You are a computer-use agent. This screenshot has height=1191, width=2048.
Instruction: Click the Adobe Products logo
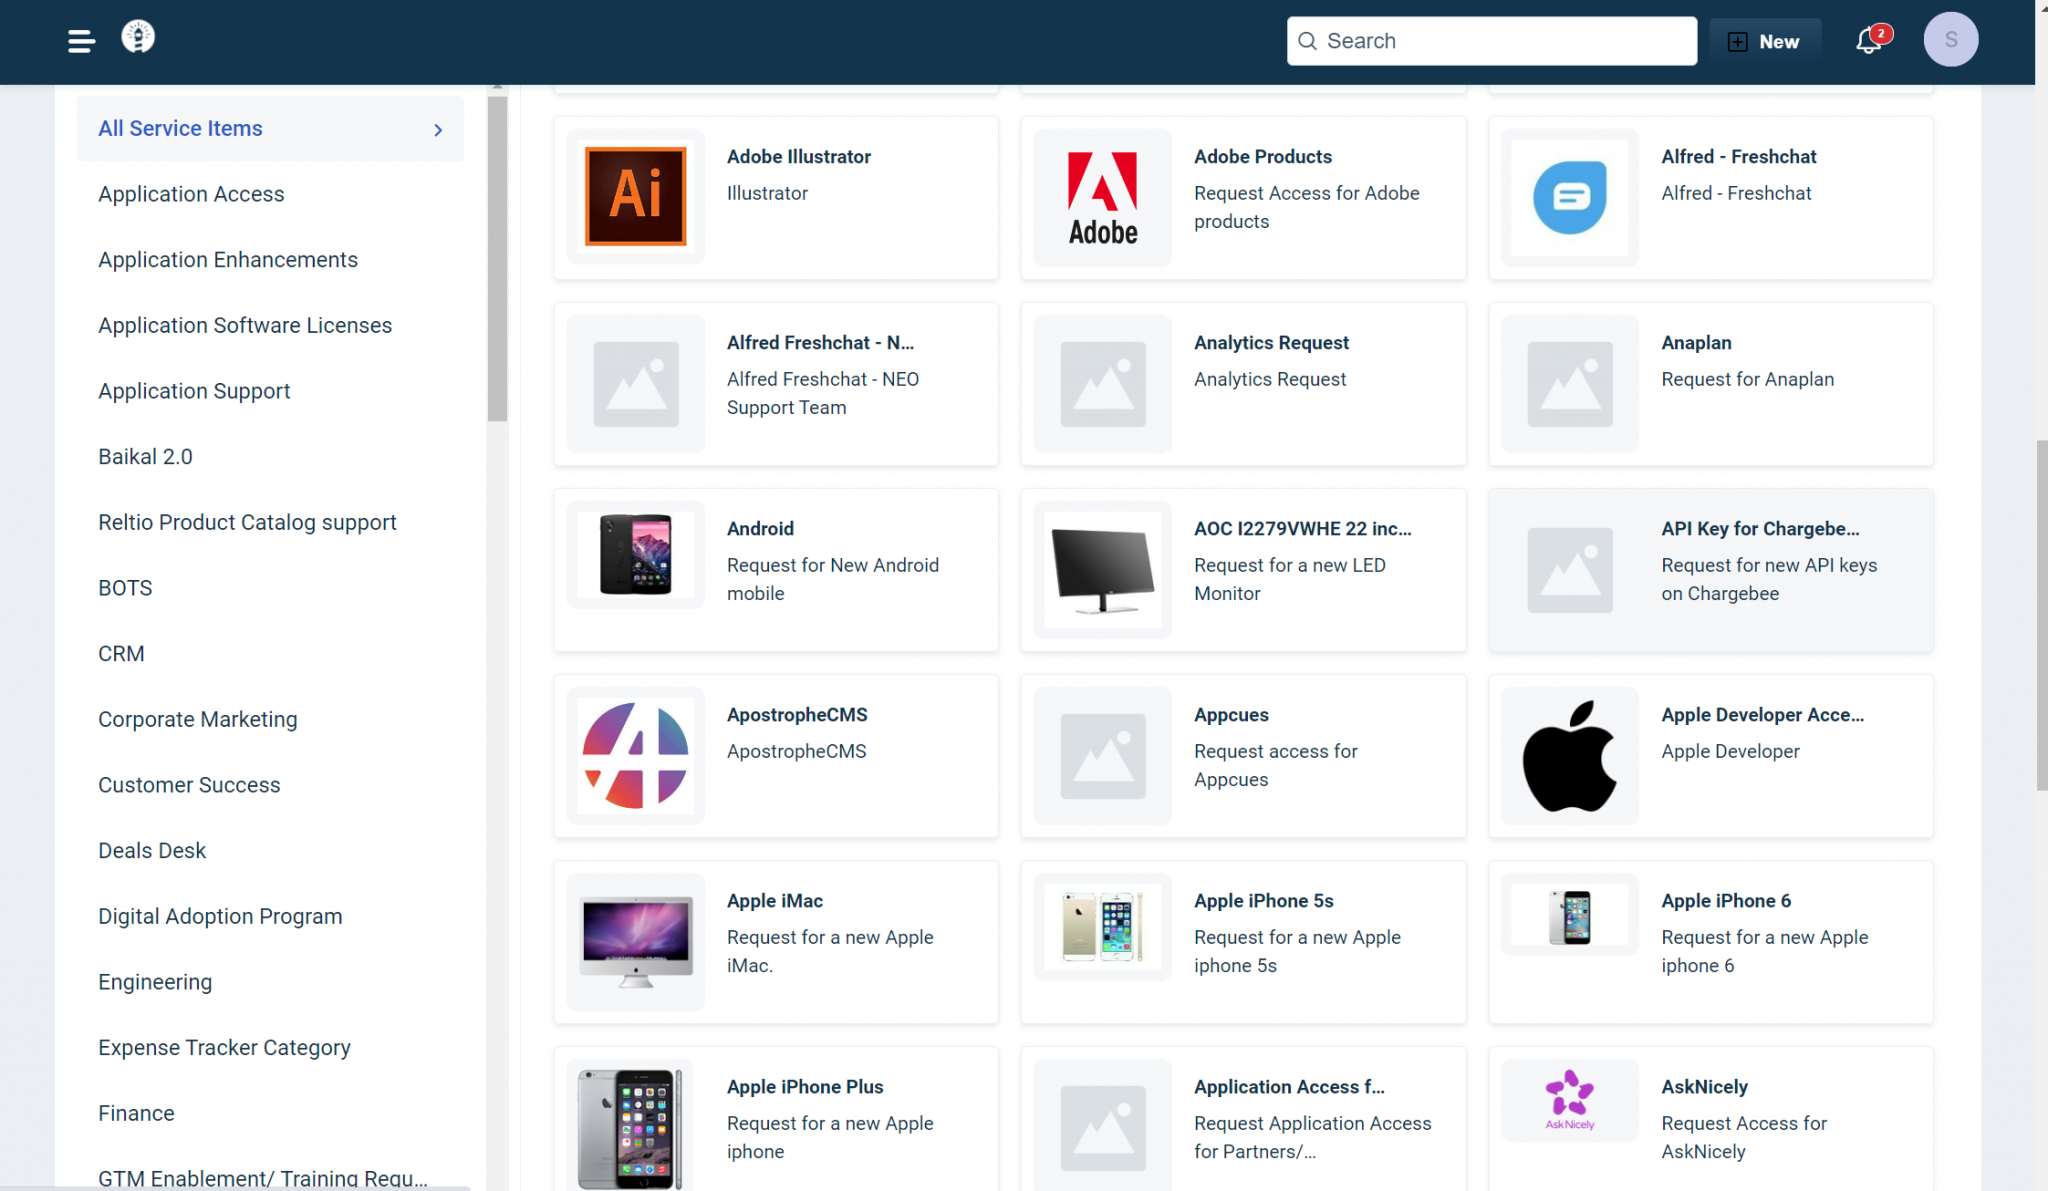[x=1101, y=196]
